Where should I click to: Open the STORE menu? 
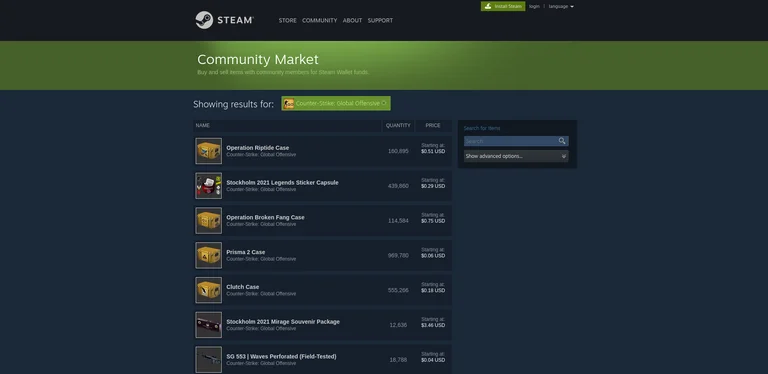[288, 21]
